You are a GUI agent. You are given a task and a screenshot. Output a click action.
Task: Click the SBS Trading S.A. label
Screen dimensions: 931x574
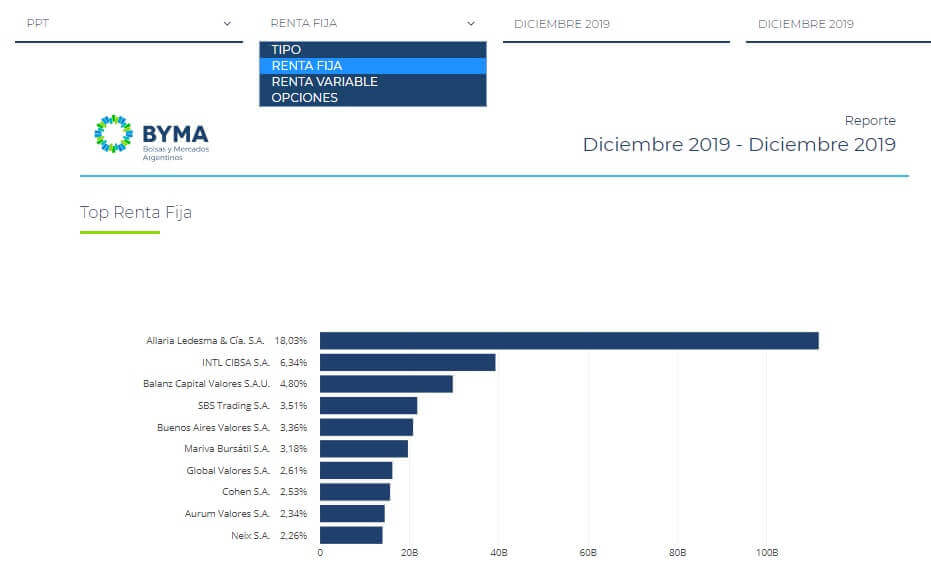point(234,406)
